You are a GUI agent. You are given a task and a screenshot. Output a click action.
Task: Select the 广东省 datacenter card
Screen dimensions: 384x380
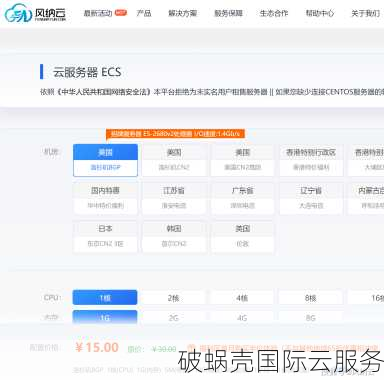click(243, 198)
